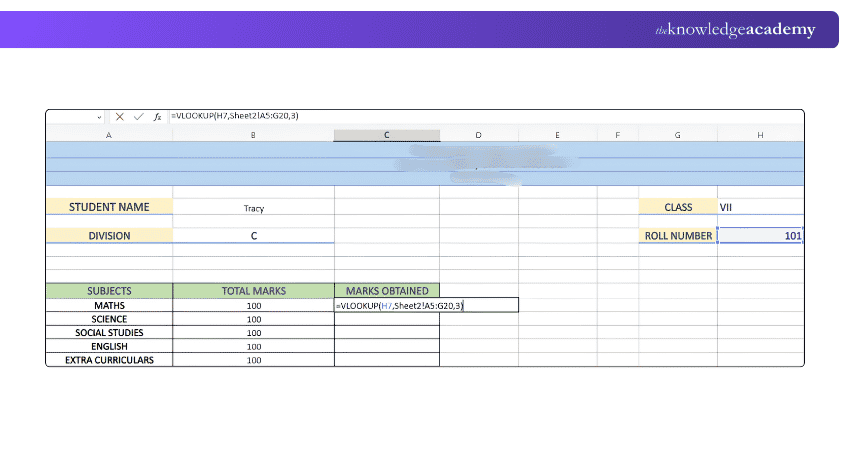Viewport: 850px width, 450px height.
Task: Click the MARKS OBTAINED header cell
Action: tap(387, 291)
